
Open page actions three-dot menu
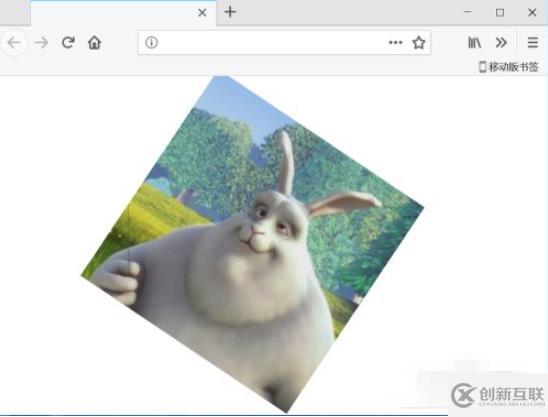click(395, 43)
